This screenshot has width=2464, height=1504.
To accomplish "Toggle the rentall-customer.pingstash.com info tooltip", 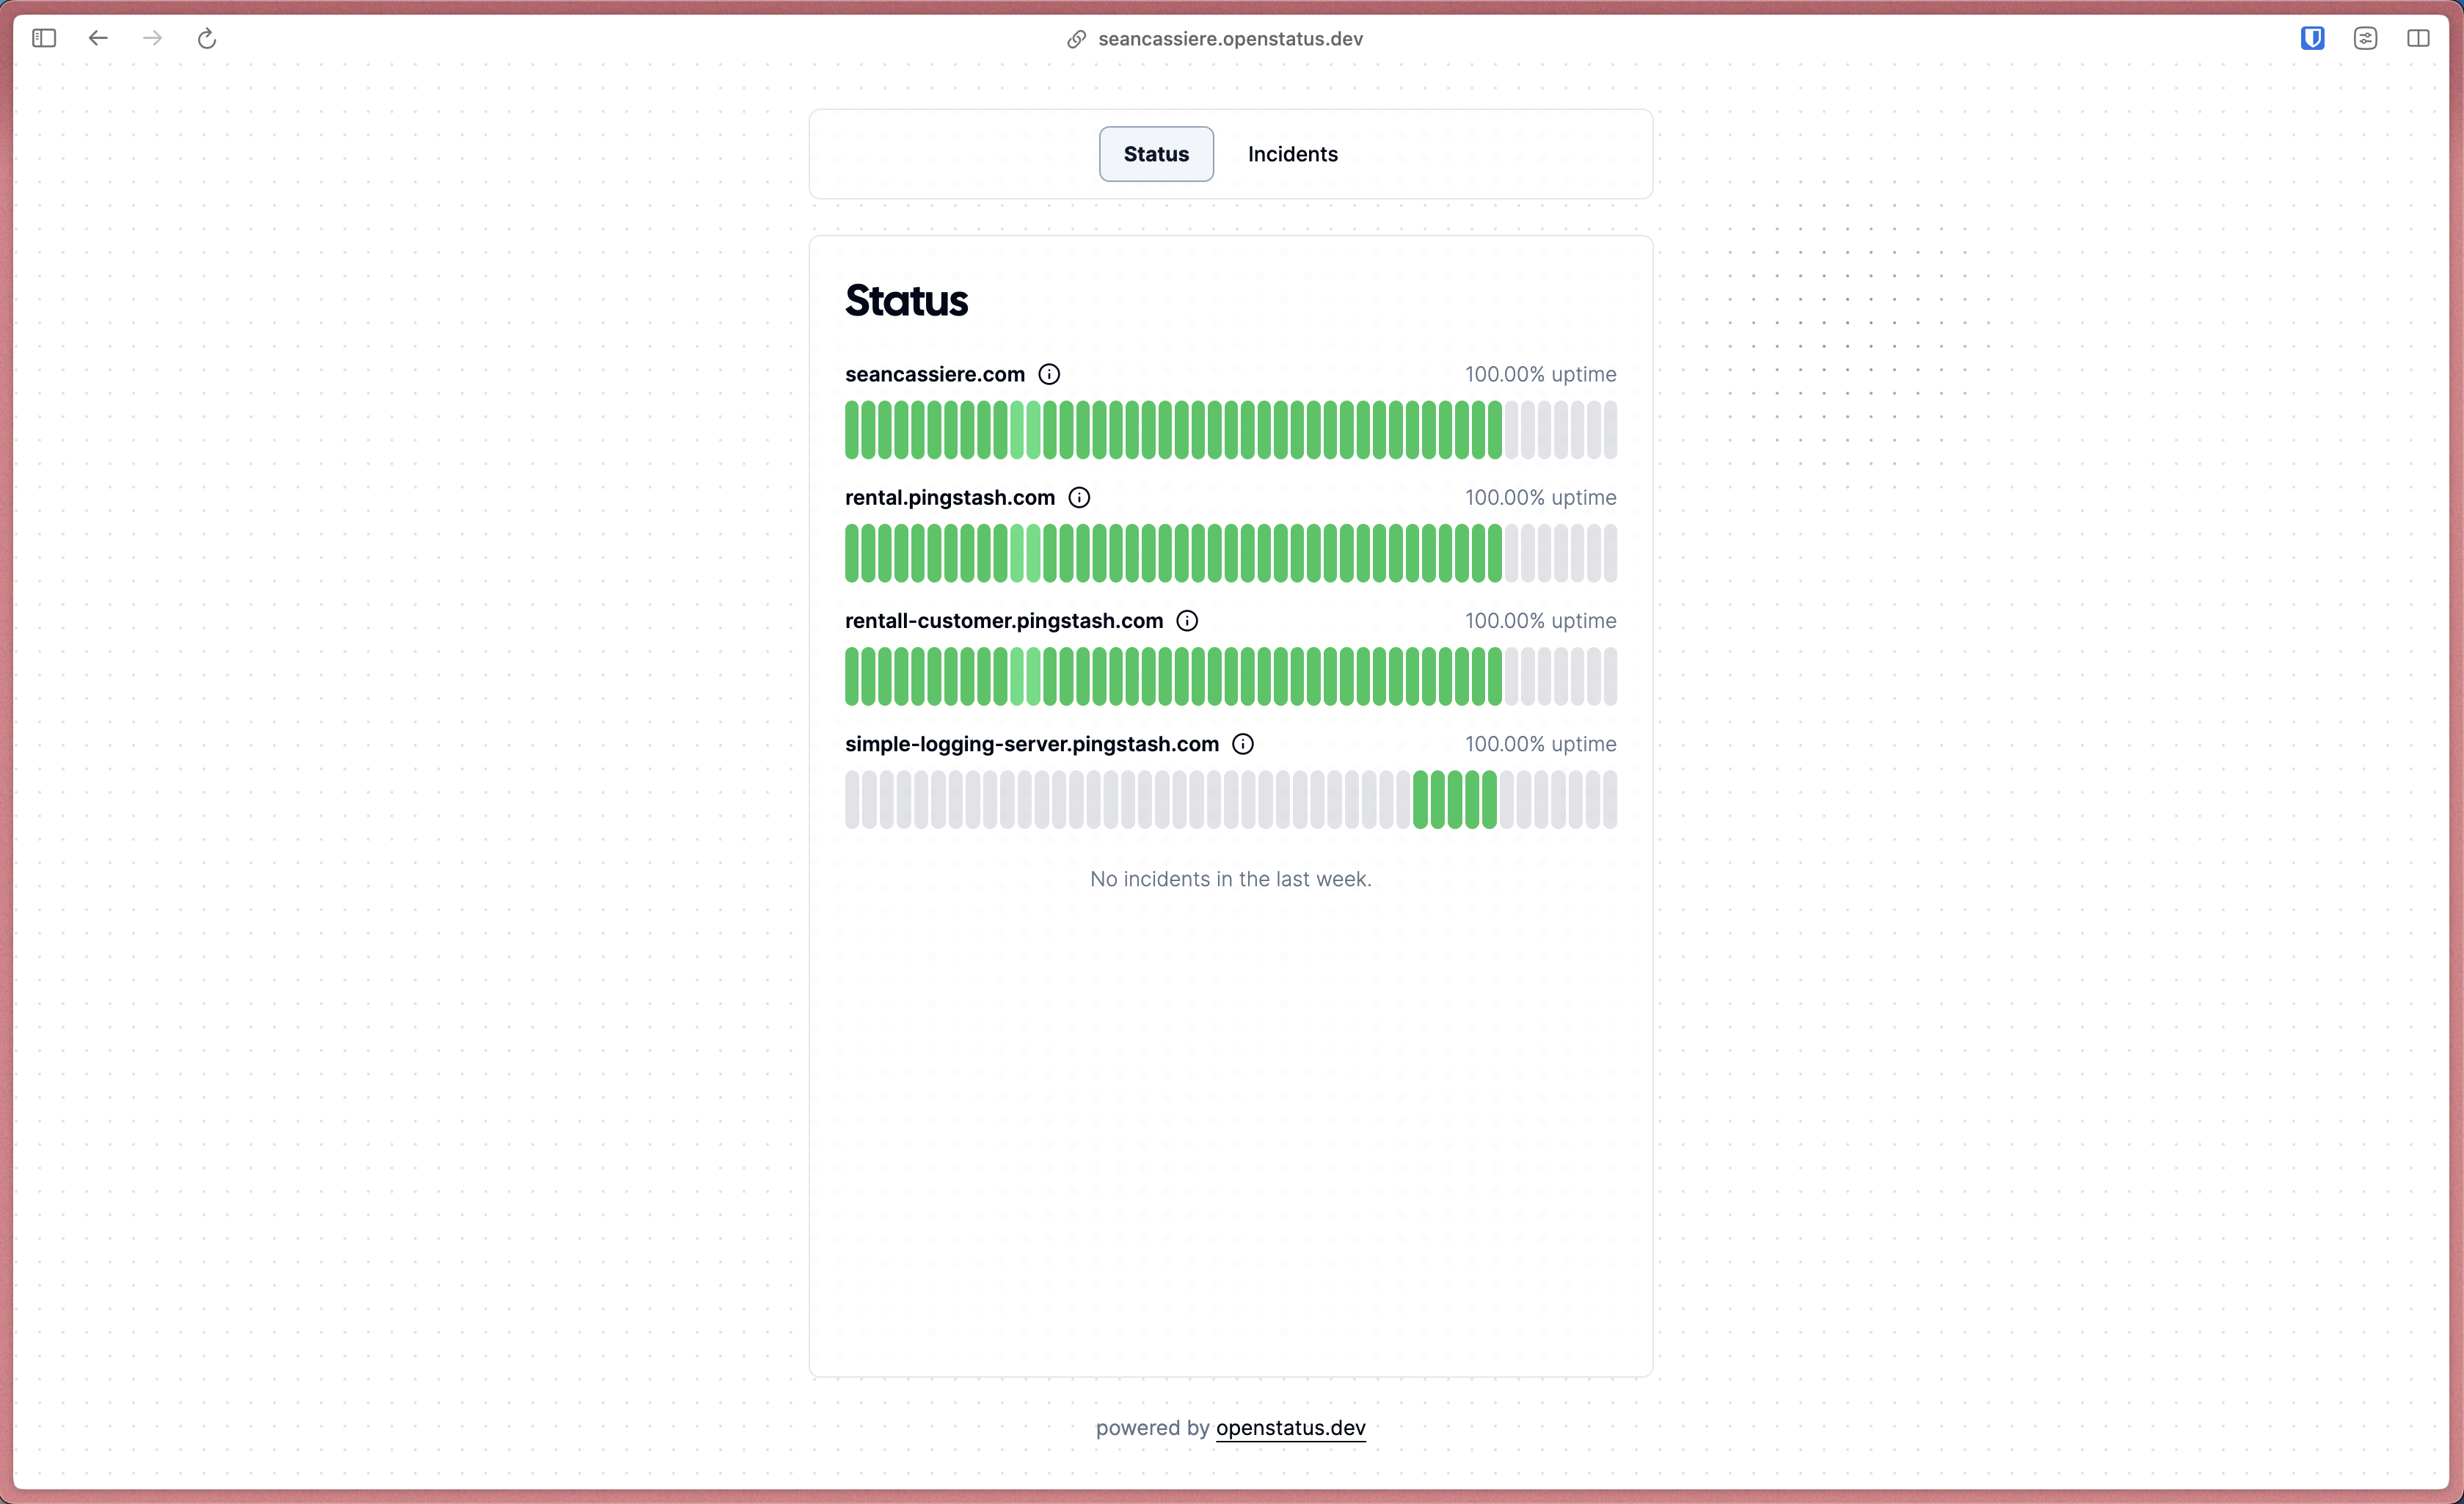I will coord(1187,620).
